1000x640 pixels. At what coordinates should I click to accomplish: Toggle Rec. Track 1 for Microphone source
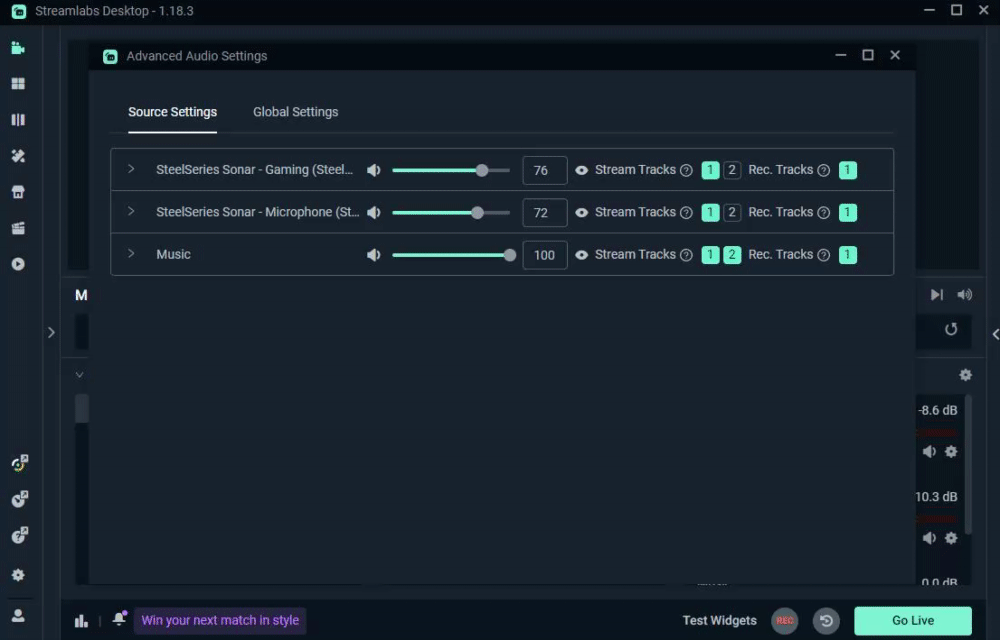848,212
